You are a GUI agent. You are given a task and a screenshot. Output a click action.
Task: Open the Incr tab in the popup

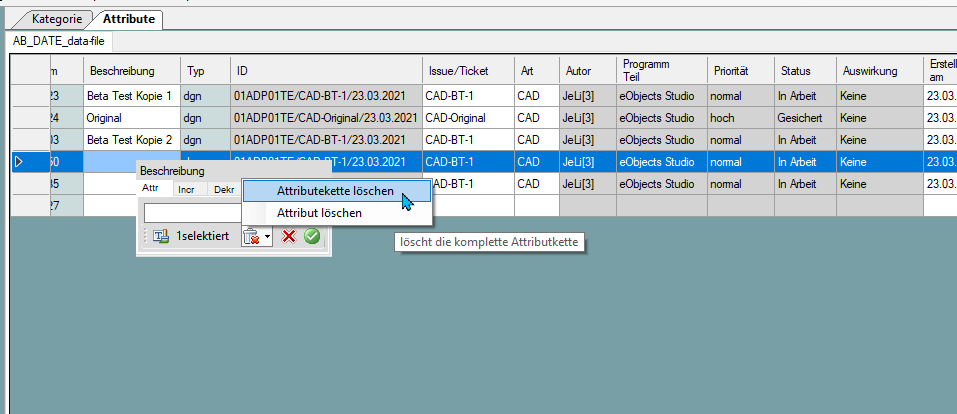(187, 189)
